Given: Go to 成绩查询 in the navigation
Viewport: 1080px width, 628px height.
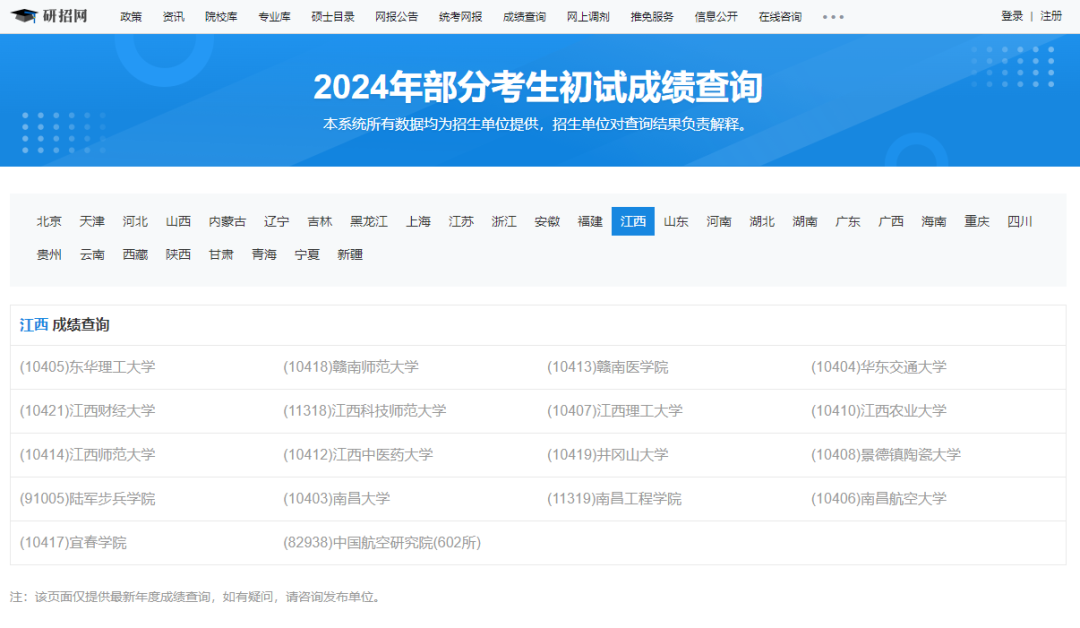Looking at the screenshot, I should (524, 17).
